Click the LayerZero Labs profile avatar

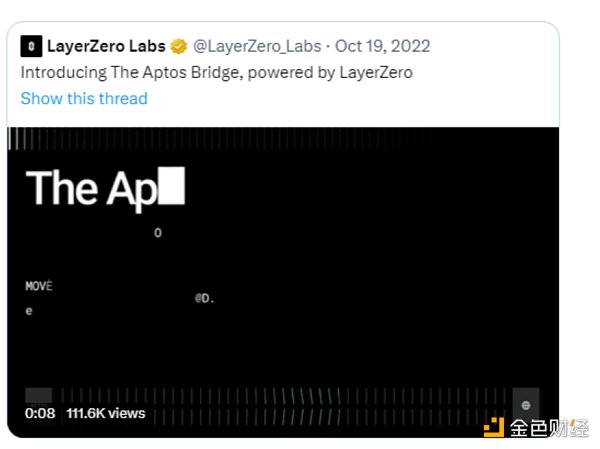(32, 47)
